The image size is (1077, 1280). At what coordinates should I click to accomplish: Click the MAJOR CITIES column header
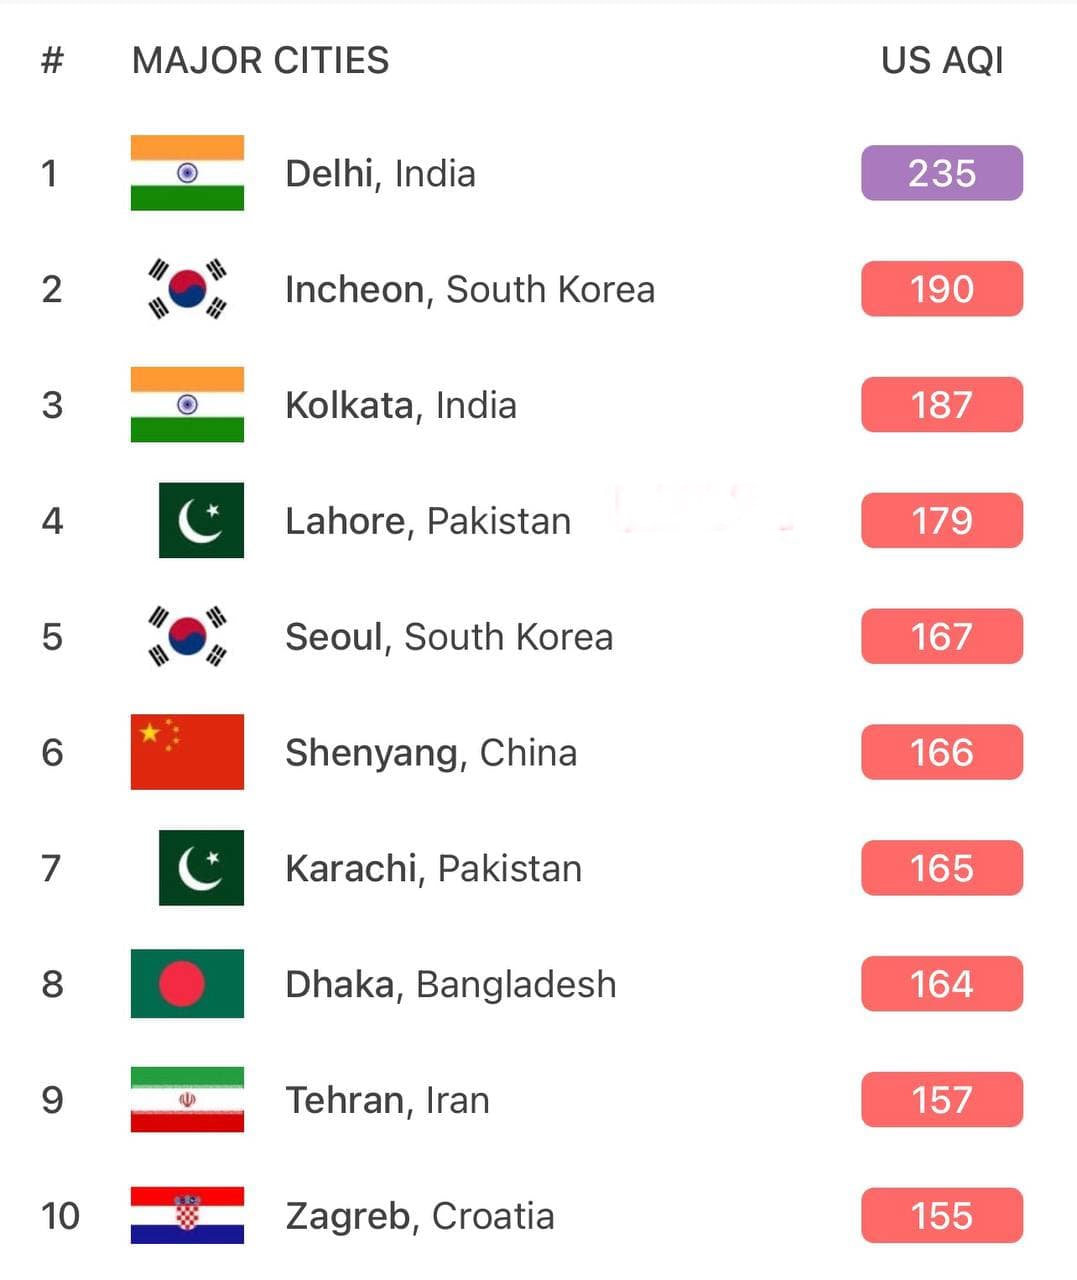click(260, 61)
